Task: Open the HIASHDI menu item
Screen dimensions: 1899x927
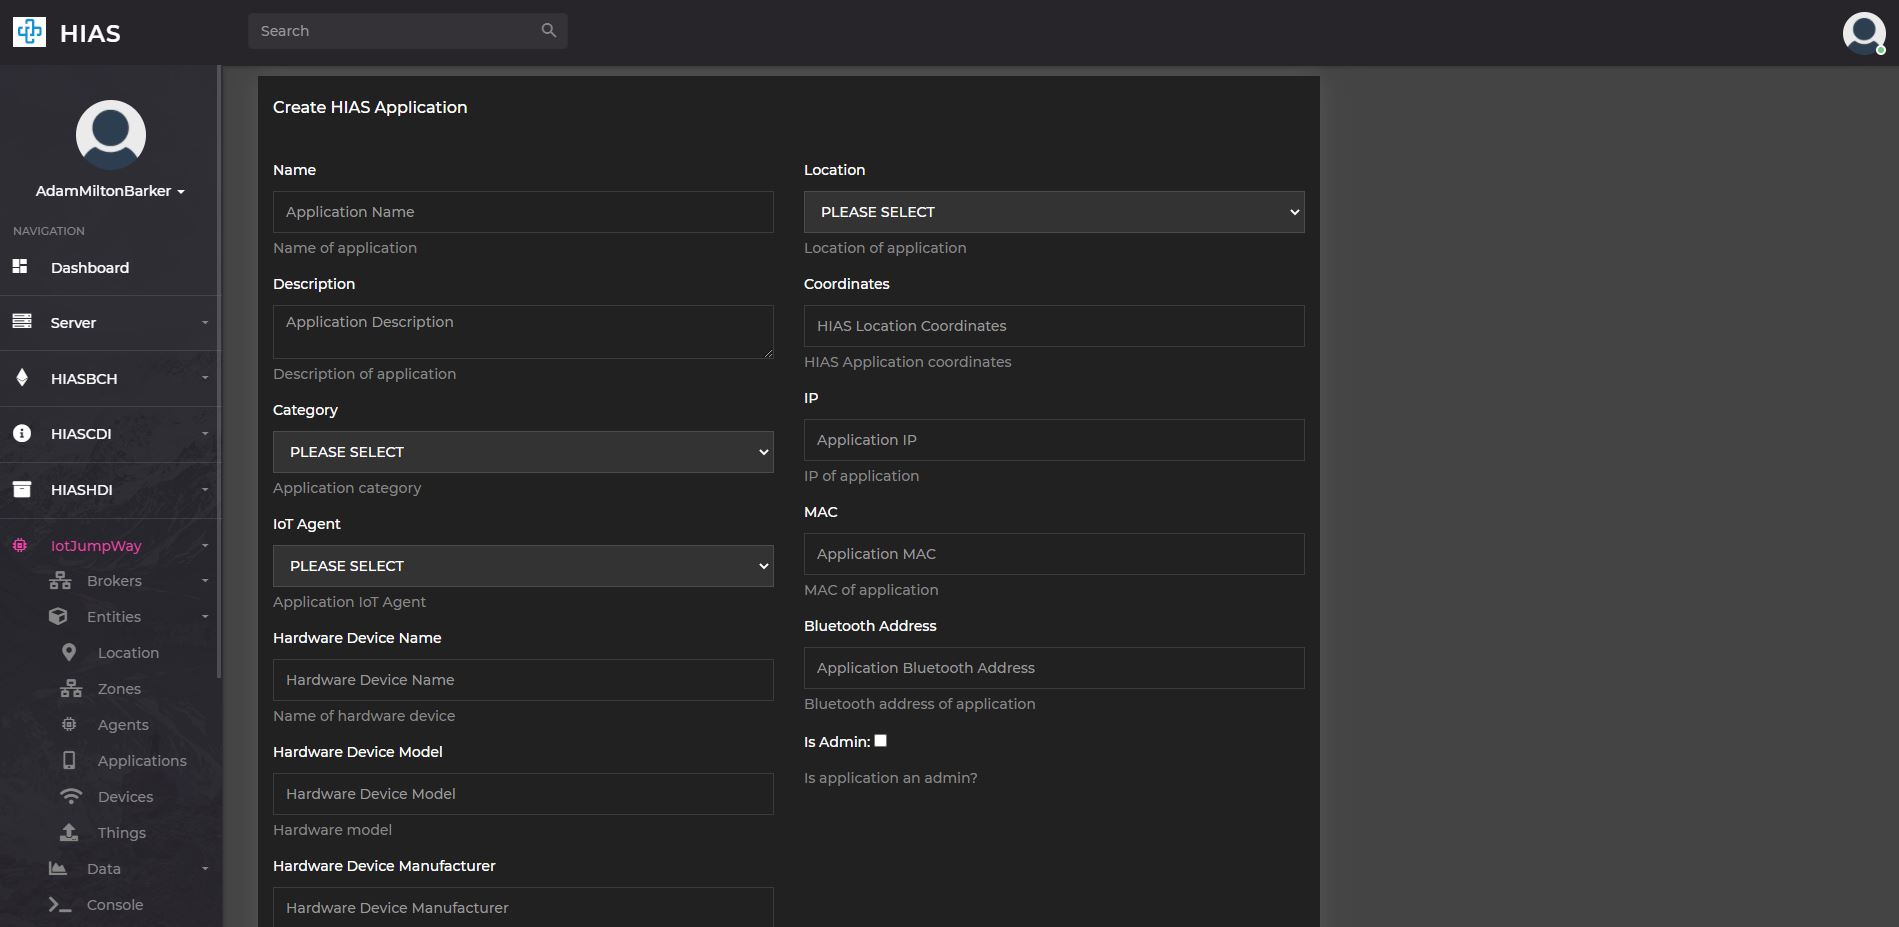Action: point(82,490)
